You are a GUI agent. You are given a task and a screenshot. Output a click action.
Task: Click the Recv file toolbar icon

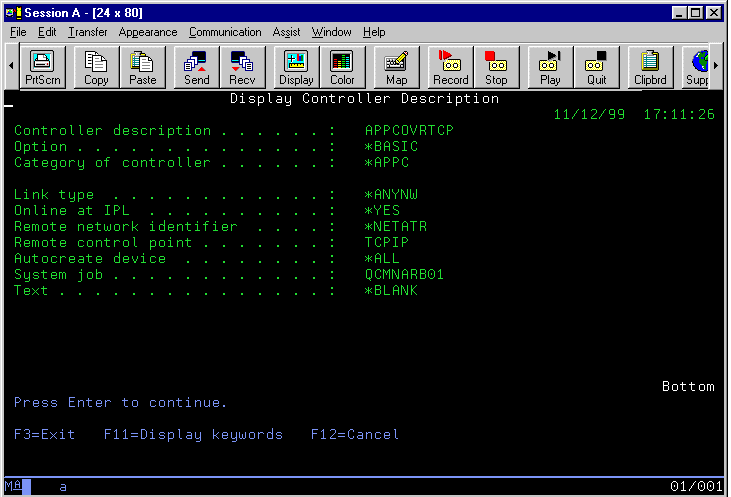click(242, 68)
